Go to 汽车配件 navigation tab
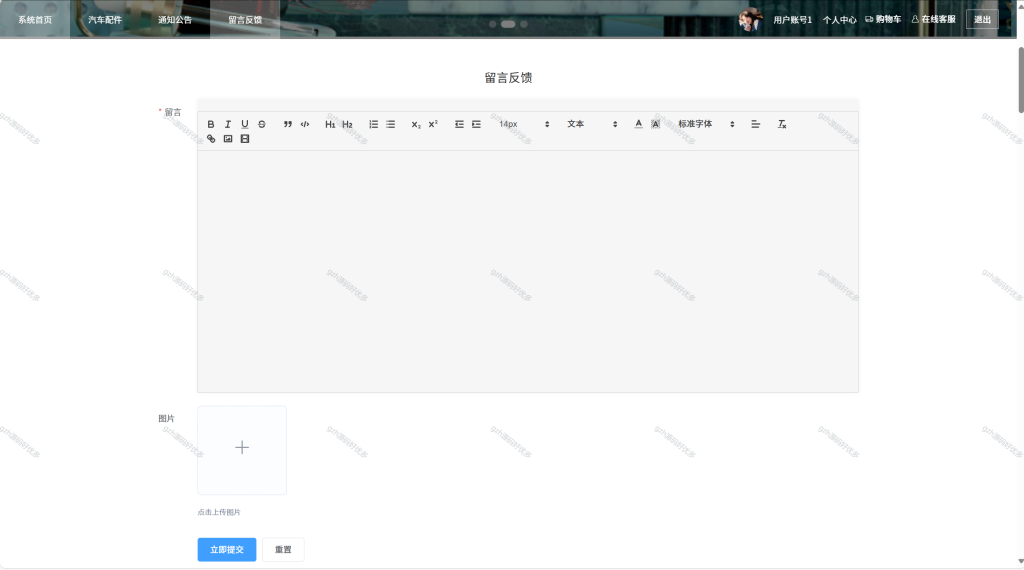This screenshot has height=570, width=1024. click(x=105, y=20)
